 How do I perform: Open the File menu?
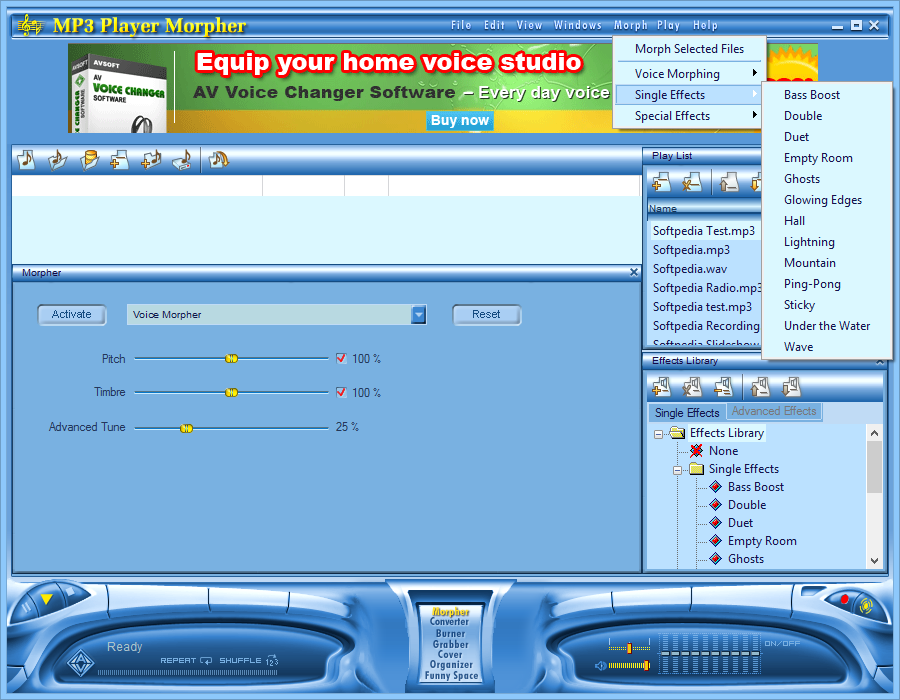[x=461, y=25]
